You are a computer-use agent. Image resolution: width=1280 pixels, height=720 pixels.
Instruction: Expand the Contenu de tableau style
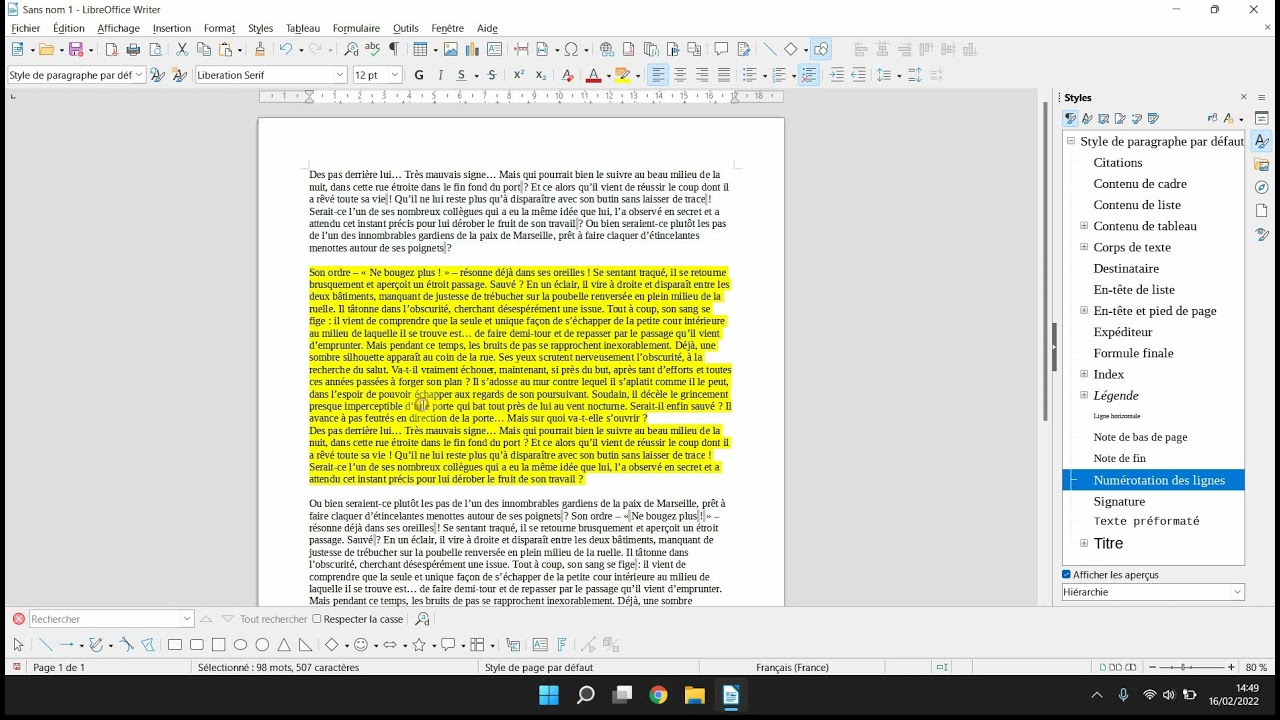(x=1084, y=226)
